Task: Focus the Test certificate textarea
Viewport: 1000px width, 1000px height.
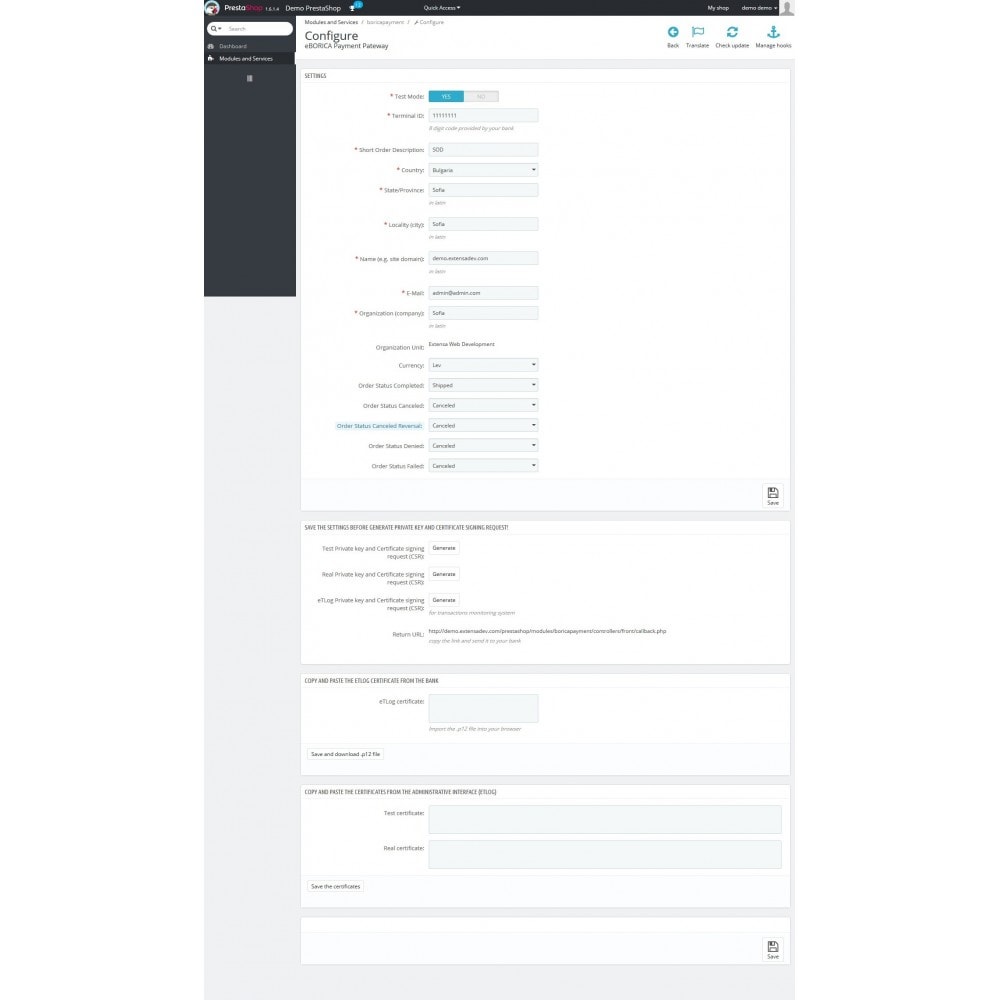Action: tap(605, 820)
